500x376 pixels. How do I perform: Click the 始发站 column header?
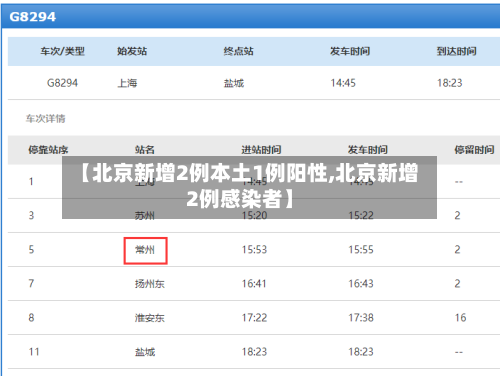click(x=132, y=51)
